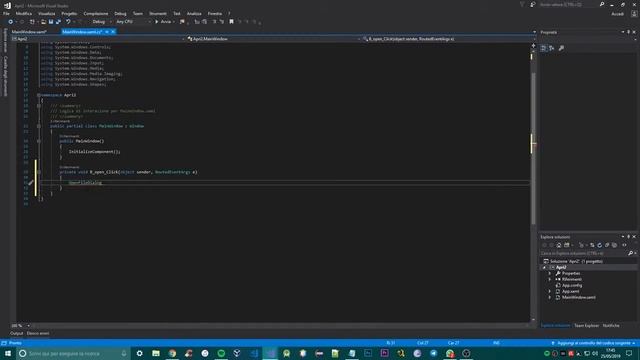Click the Undo toolbar icon
The width and height of the screenshot is (640, 360).
68,22
